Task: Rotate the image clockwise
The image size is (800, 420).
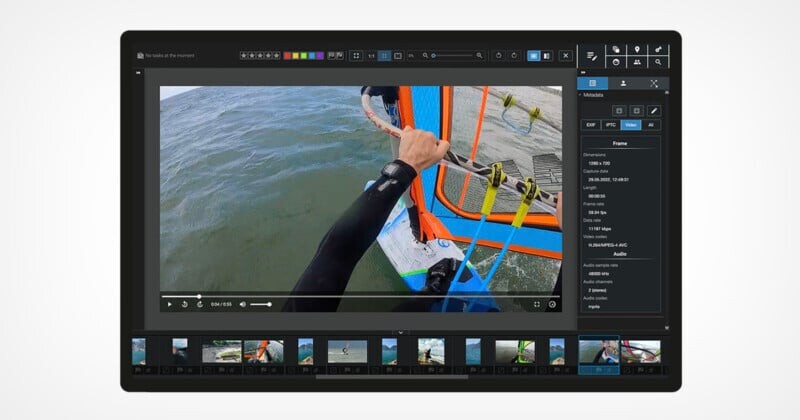Action: 514,56
